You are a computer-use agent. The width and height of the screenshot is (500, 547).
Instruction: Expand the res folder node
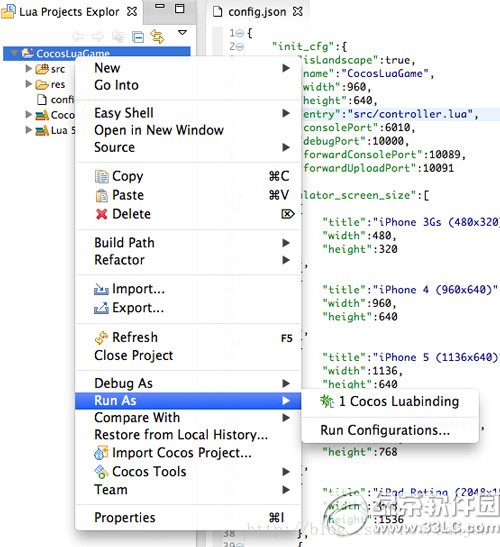coord(29,84)
